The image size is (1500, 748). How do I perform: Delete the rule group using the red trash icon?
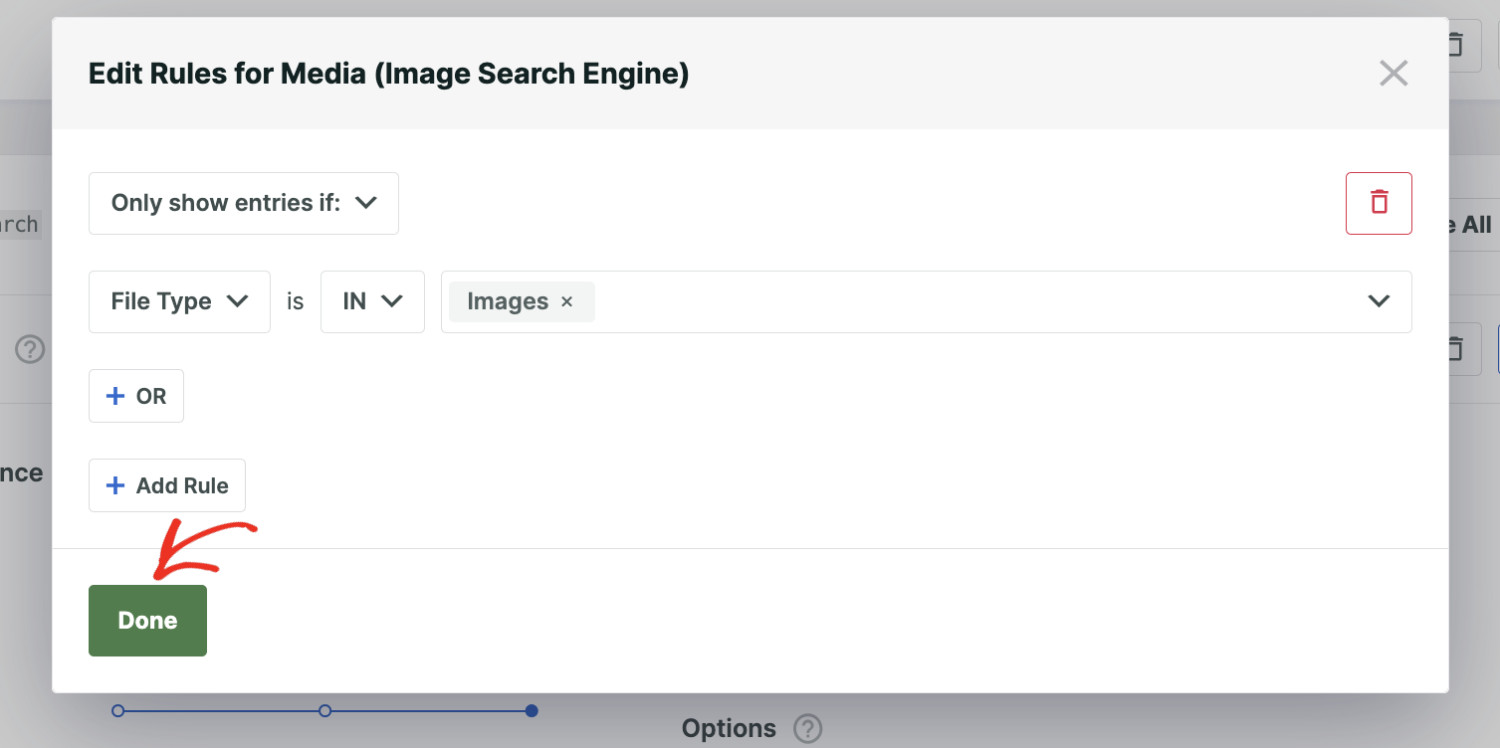click(1379, 203)
